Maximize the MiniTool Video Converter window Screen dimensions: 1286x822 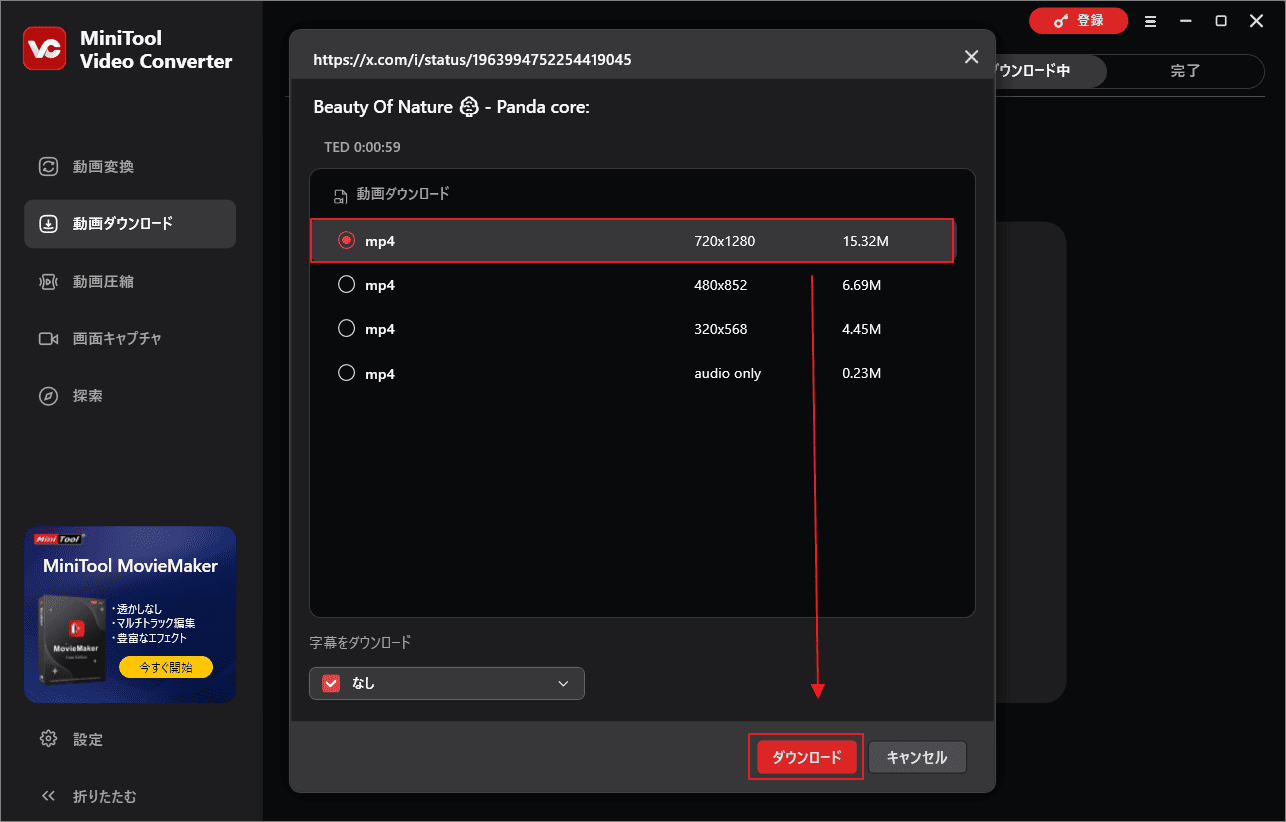pos(1221,21)
